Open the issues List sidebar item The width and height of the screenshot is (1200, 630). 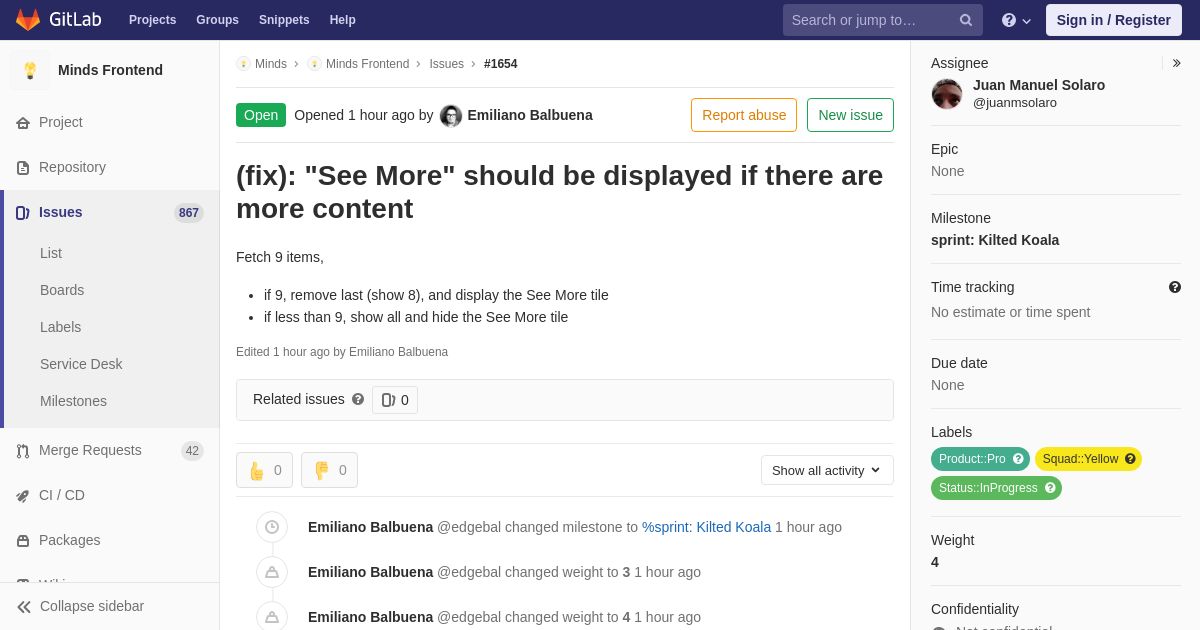pyautogui.click(x=51, y=253)
